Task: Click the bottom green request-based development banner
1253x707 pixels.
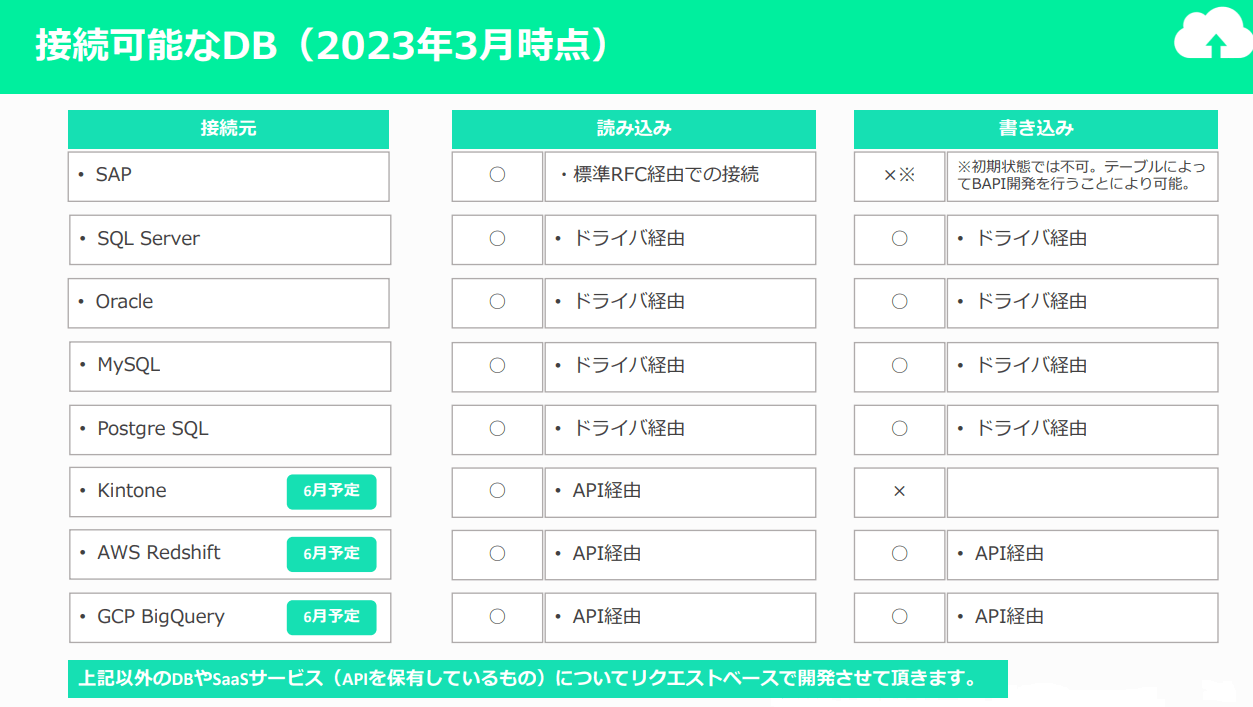Action: pyautogui.click(x=537, y=679)
